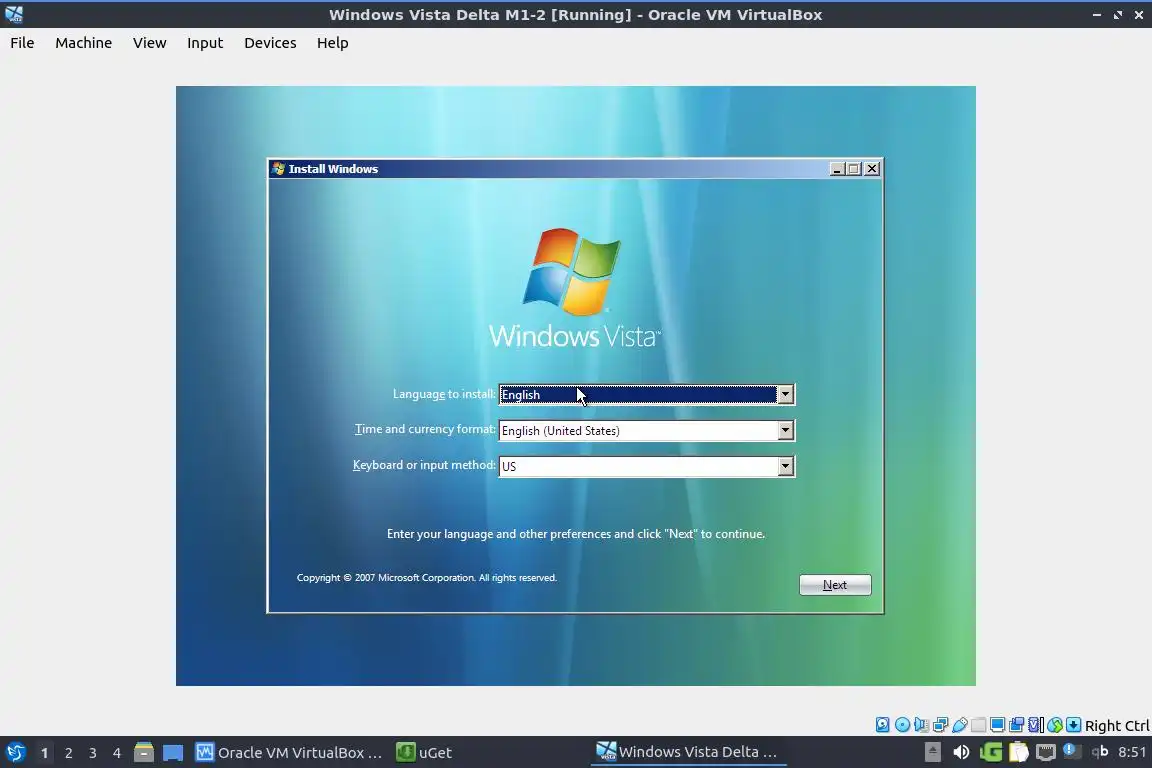Toggle the mouse integration status icon
This screenshot has width=1152, height=768.
click(x=1055, y=725)
